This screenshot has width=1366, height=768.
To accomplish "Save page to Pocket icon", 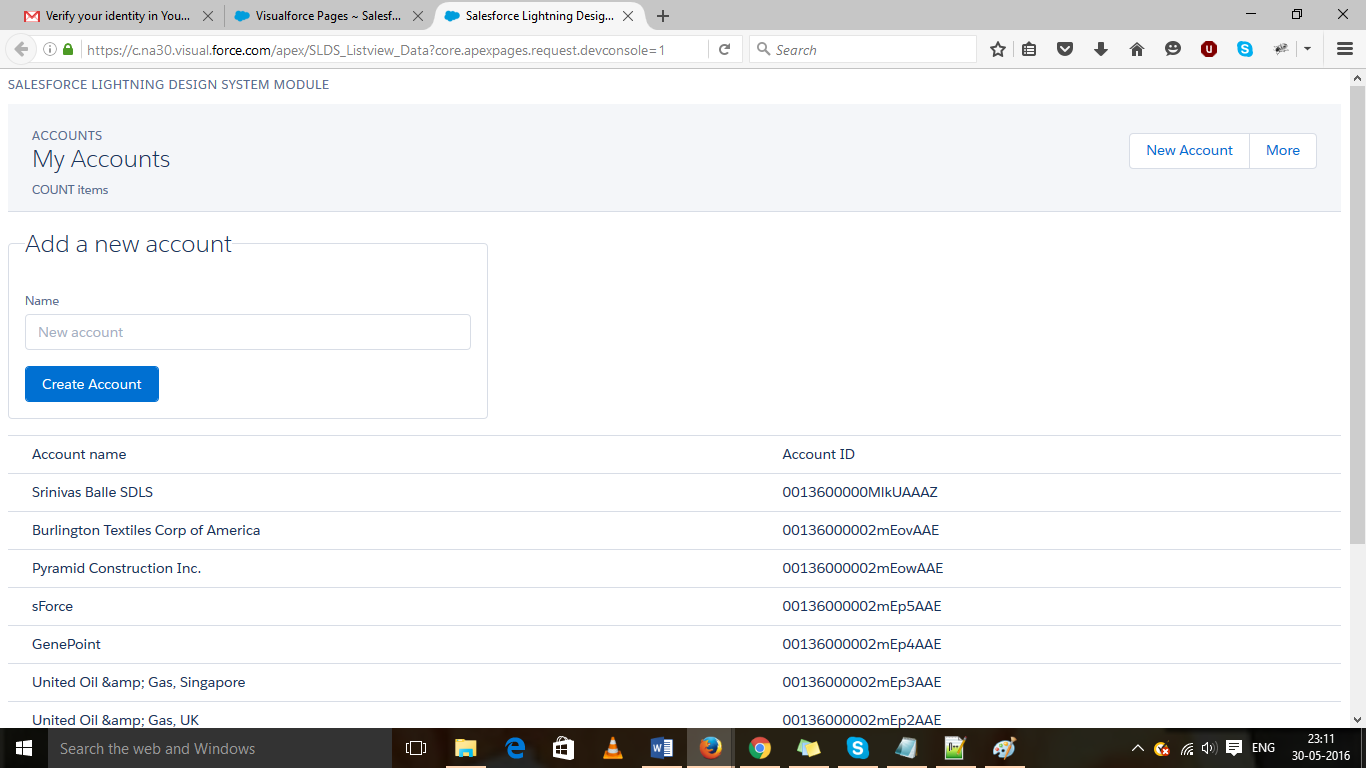I will pos(1065,49).
